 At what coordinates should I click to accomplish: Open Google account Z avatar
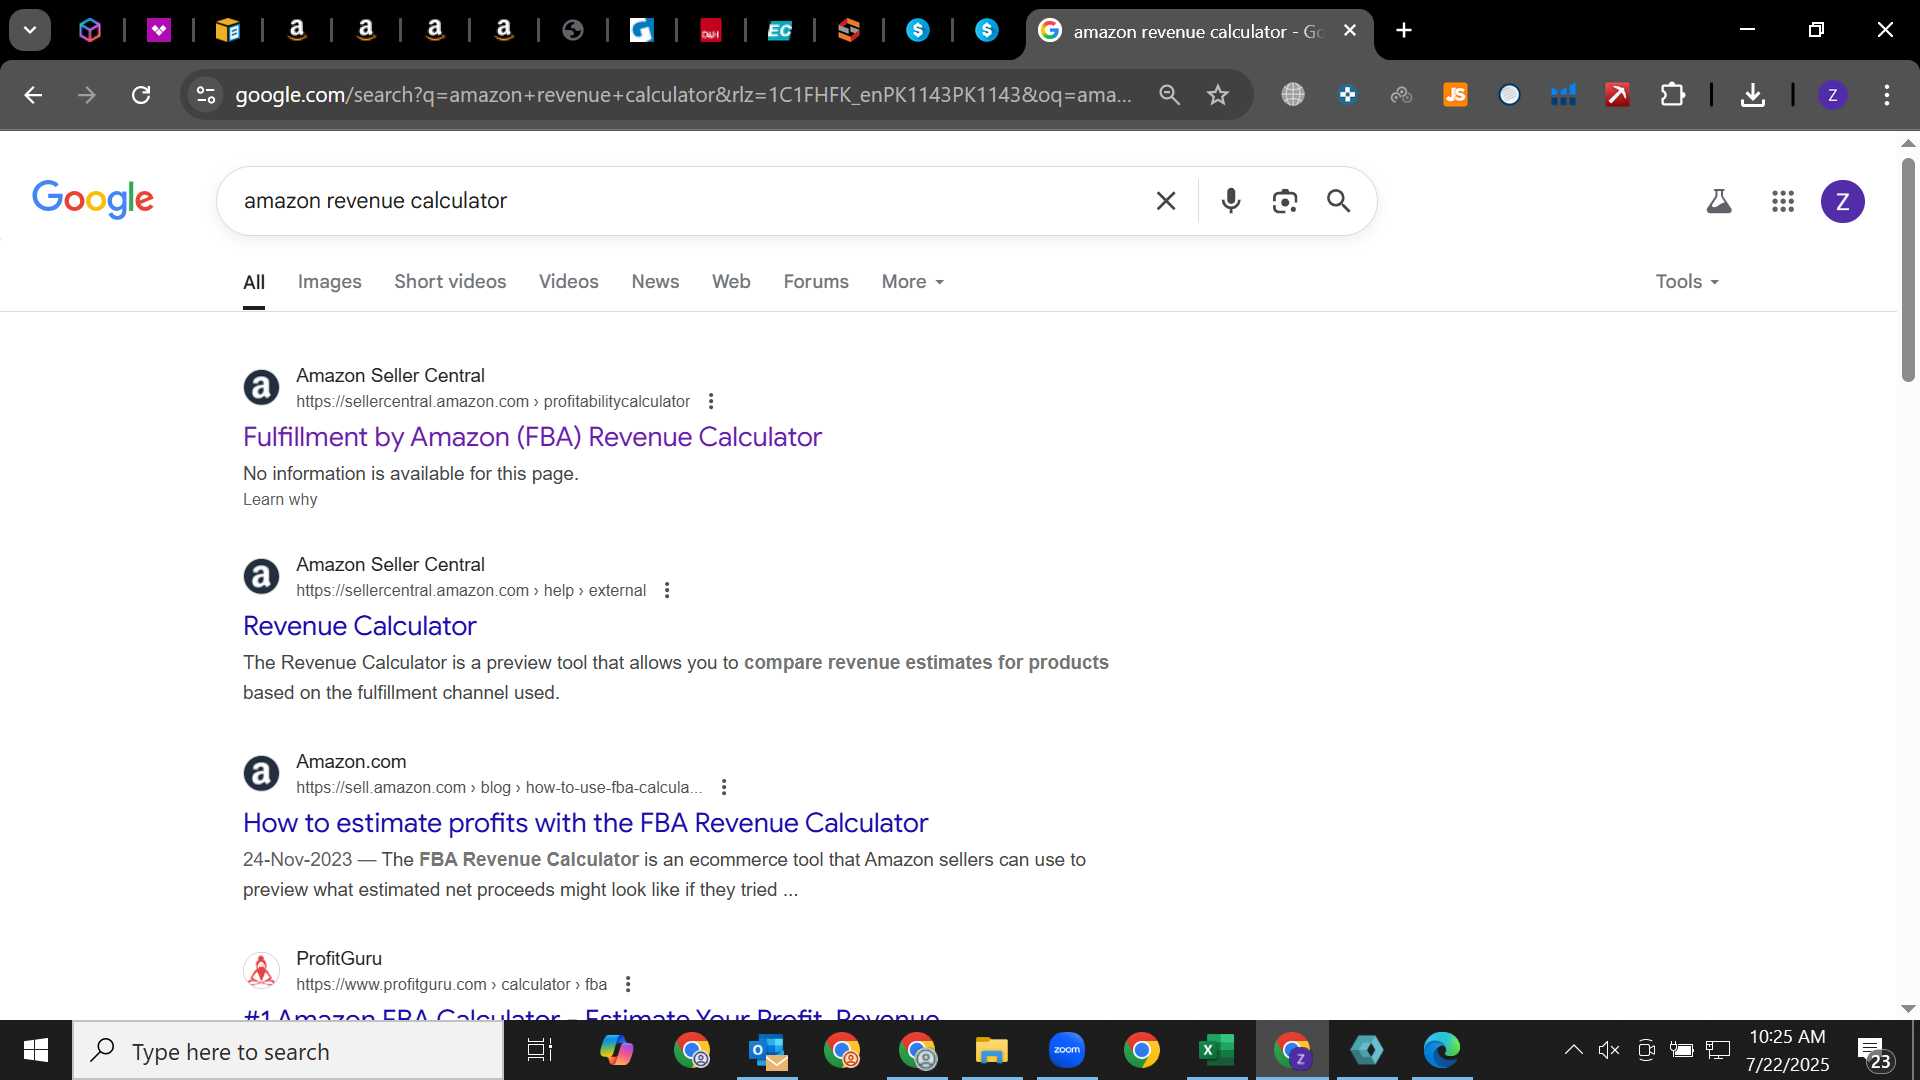pyautogui.click(x=1843, y=201)
